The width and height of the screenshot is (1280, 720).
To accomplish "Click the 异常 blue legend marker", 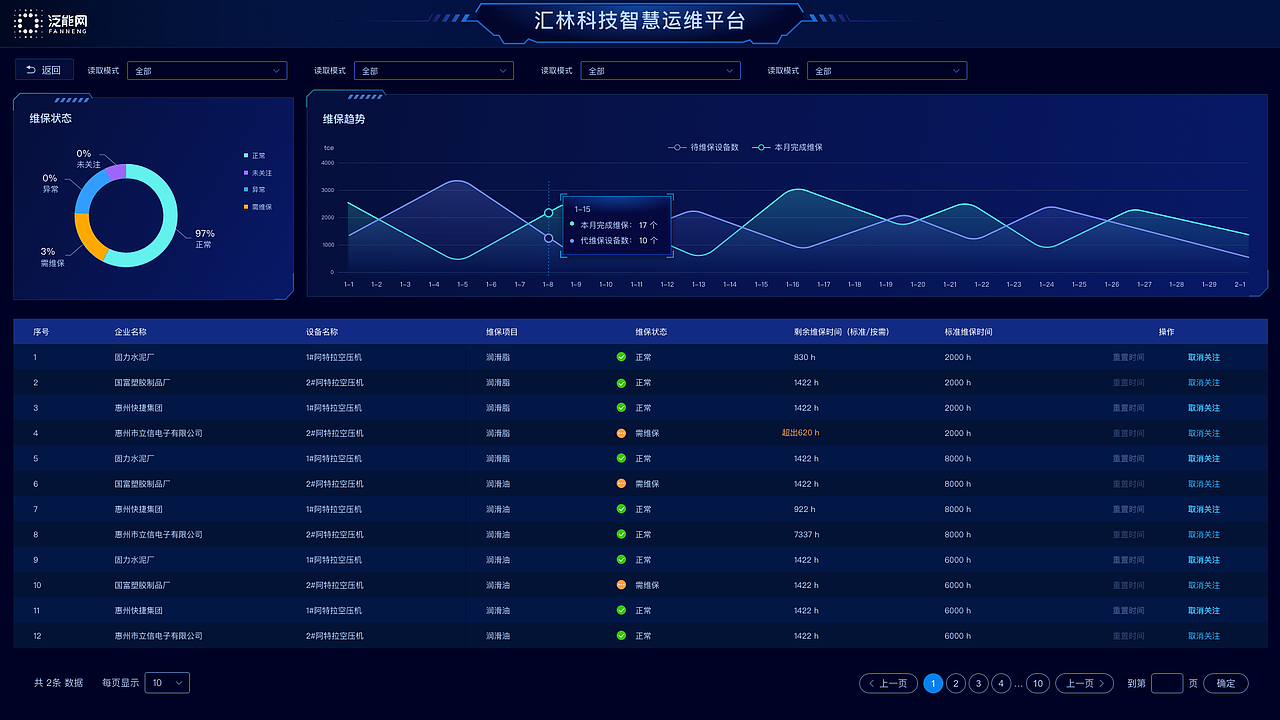I will 246,190.
